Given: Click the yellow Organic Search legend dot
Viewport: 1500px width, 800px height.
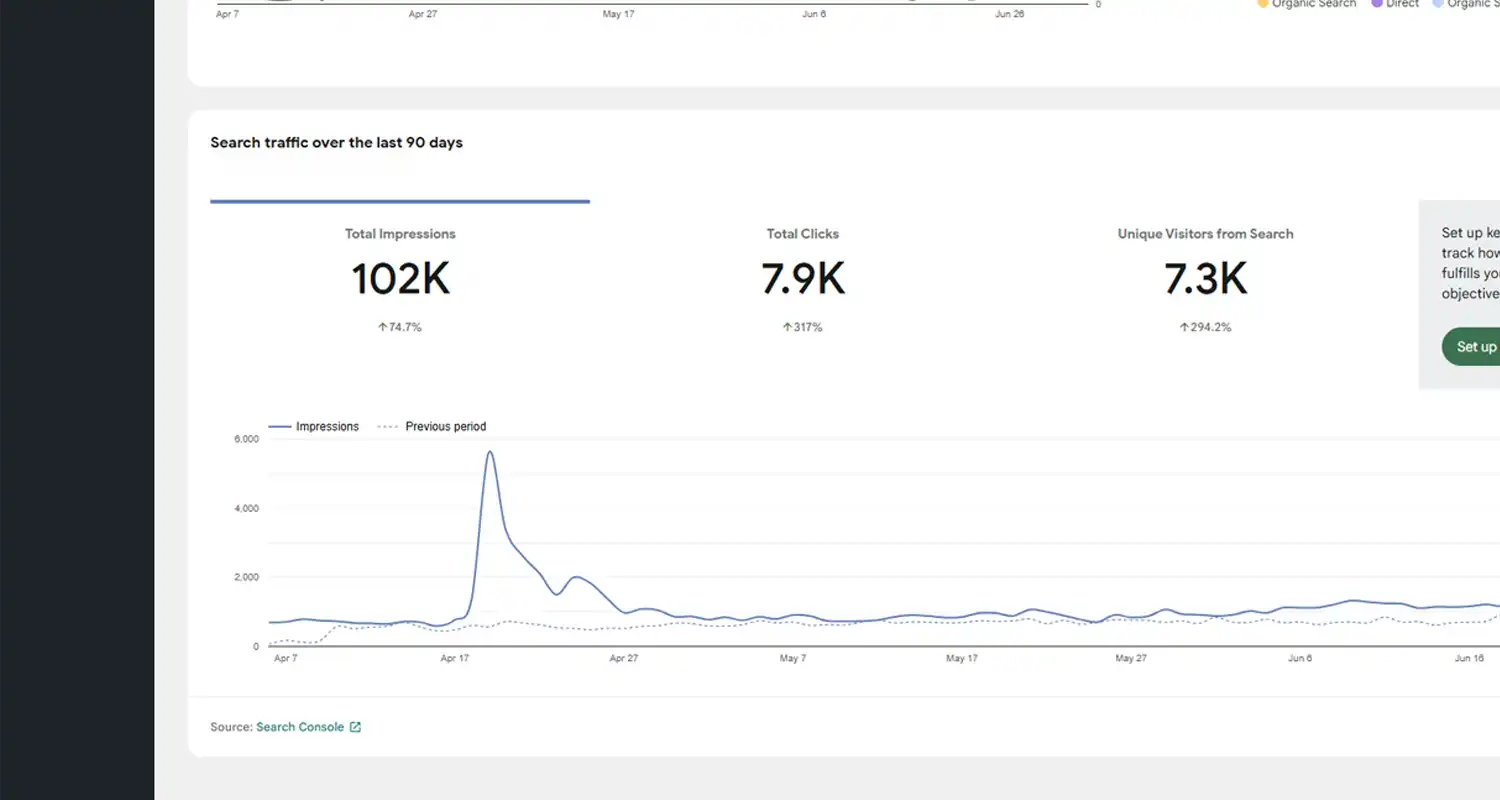Looking at the screenshot, I should [1262, 4].
